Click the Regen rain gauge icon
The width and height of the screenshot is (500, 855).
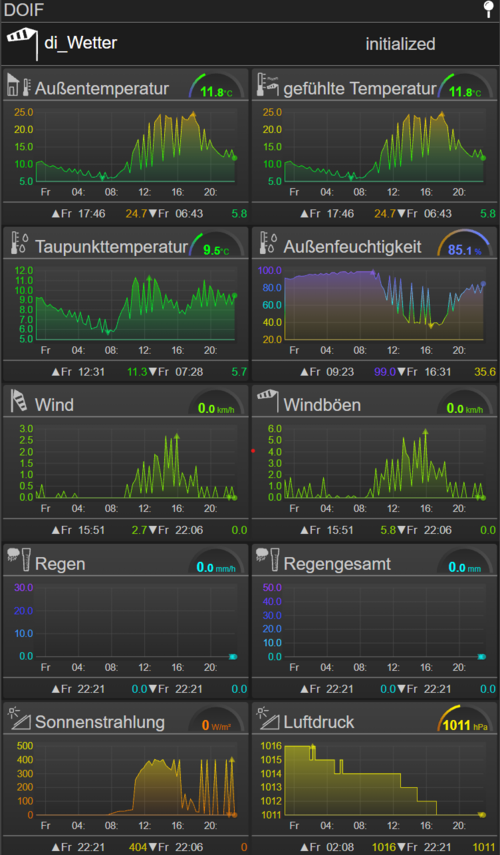tap(19, 559)
